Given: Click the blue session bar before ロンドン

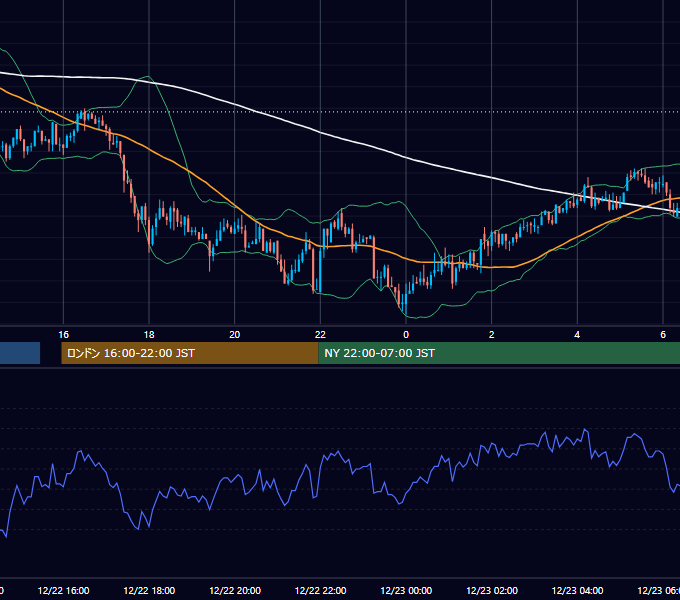Looking at the screenshot, I should [20, 353].
